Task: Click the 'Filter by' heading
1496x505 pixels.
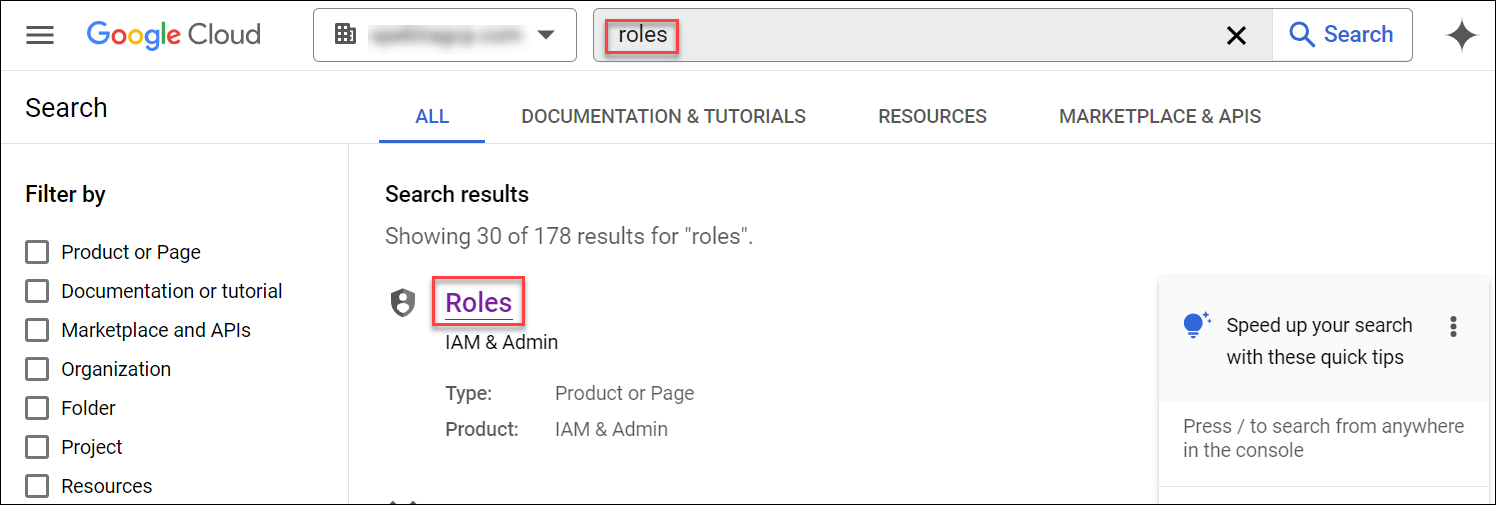Action: [65, 194]
